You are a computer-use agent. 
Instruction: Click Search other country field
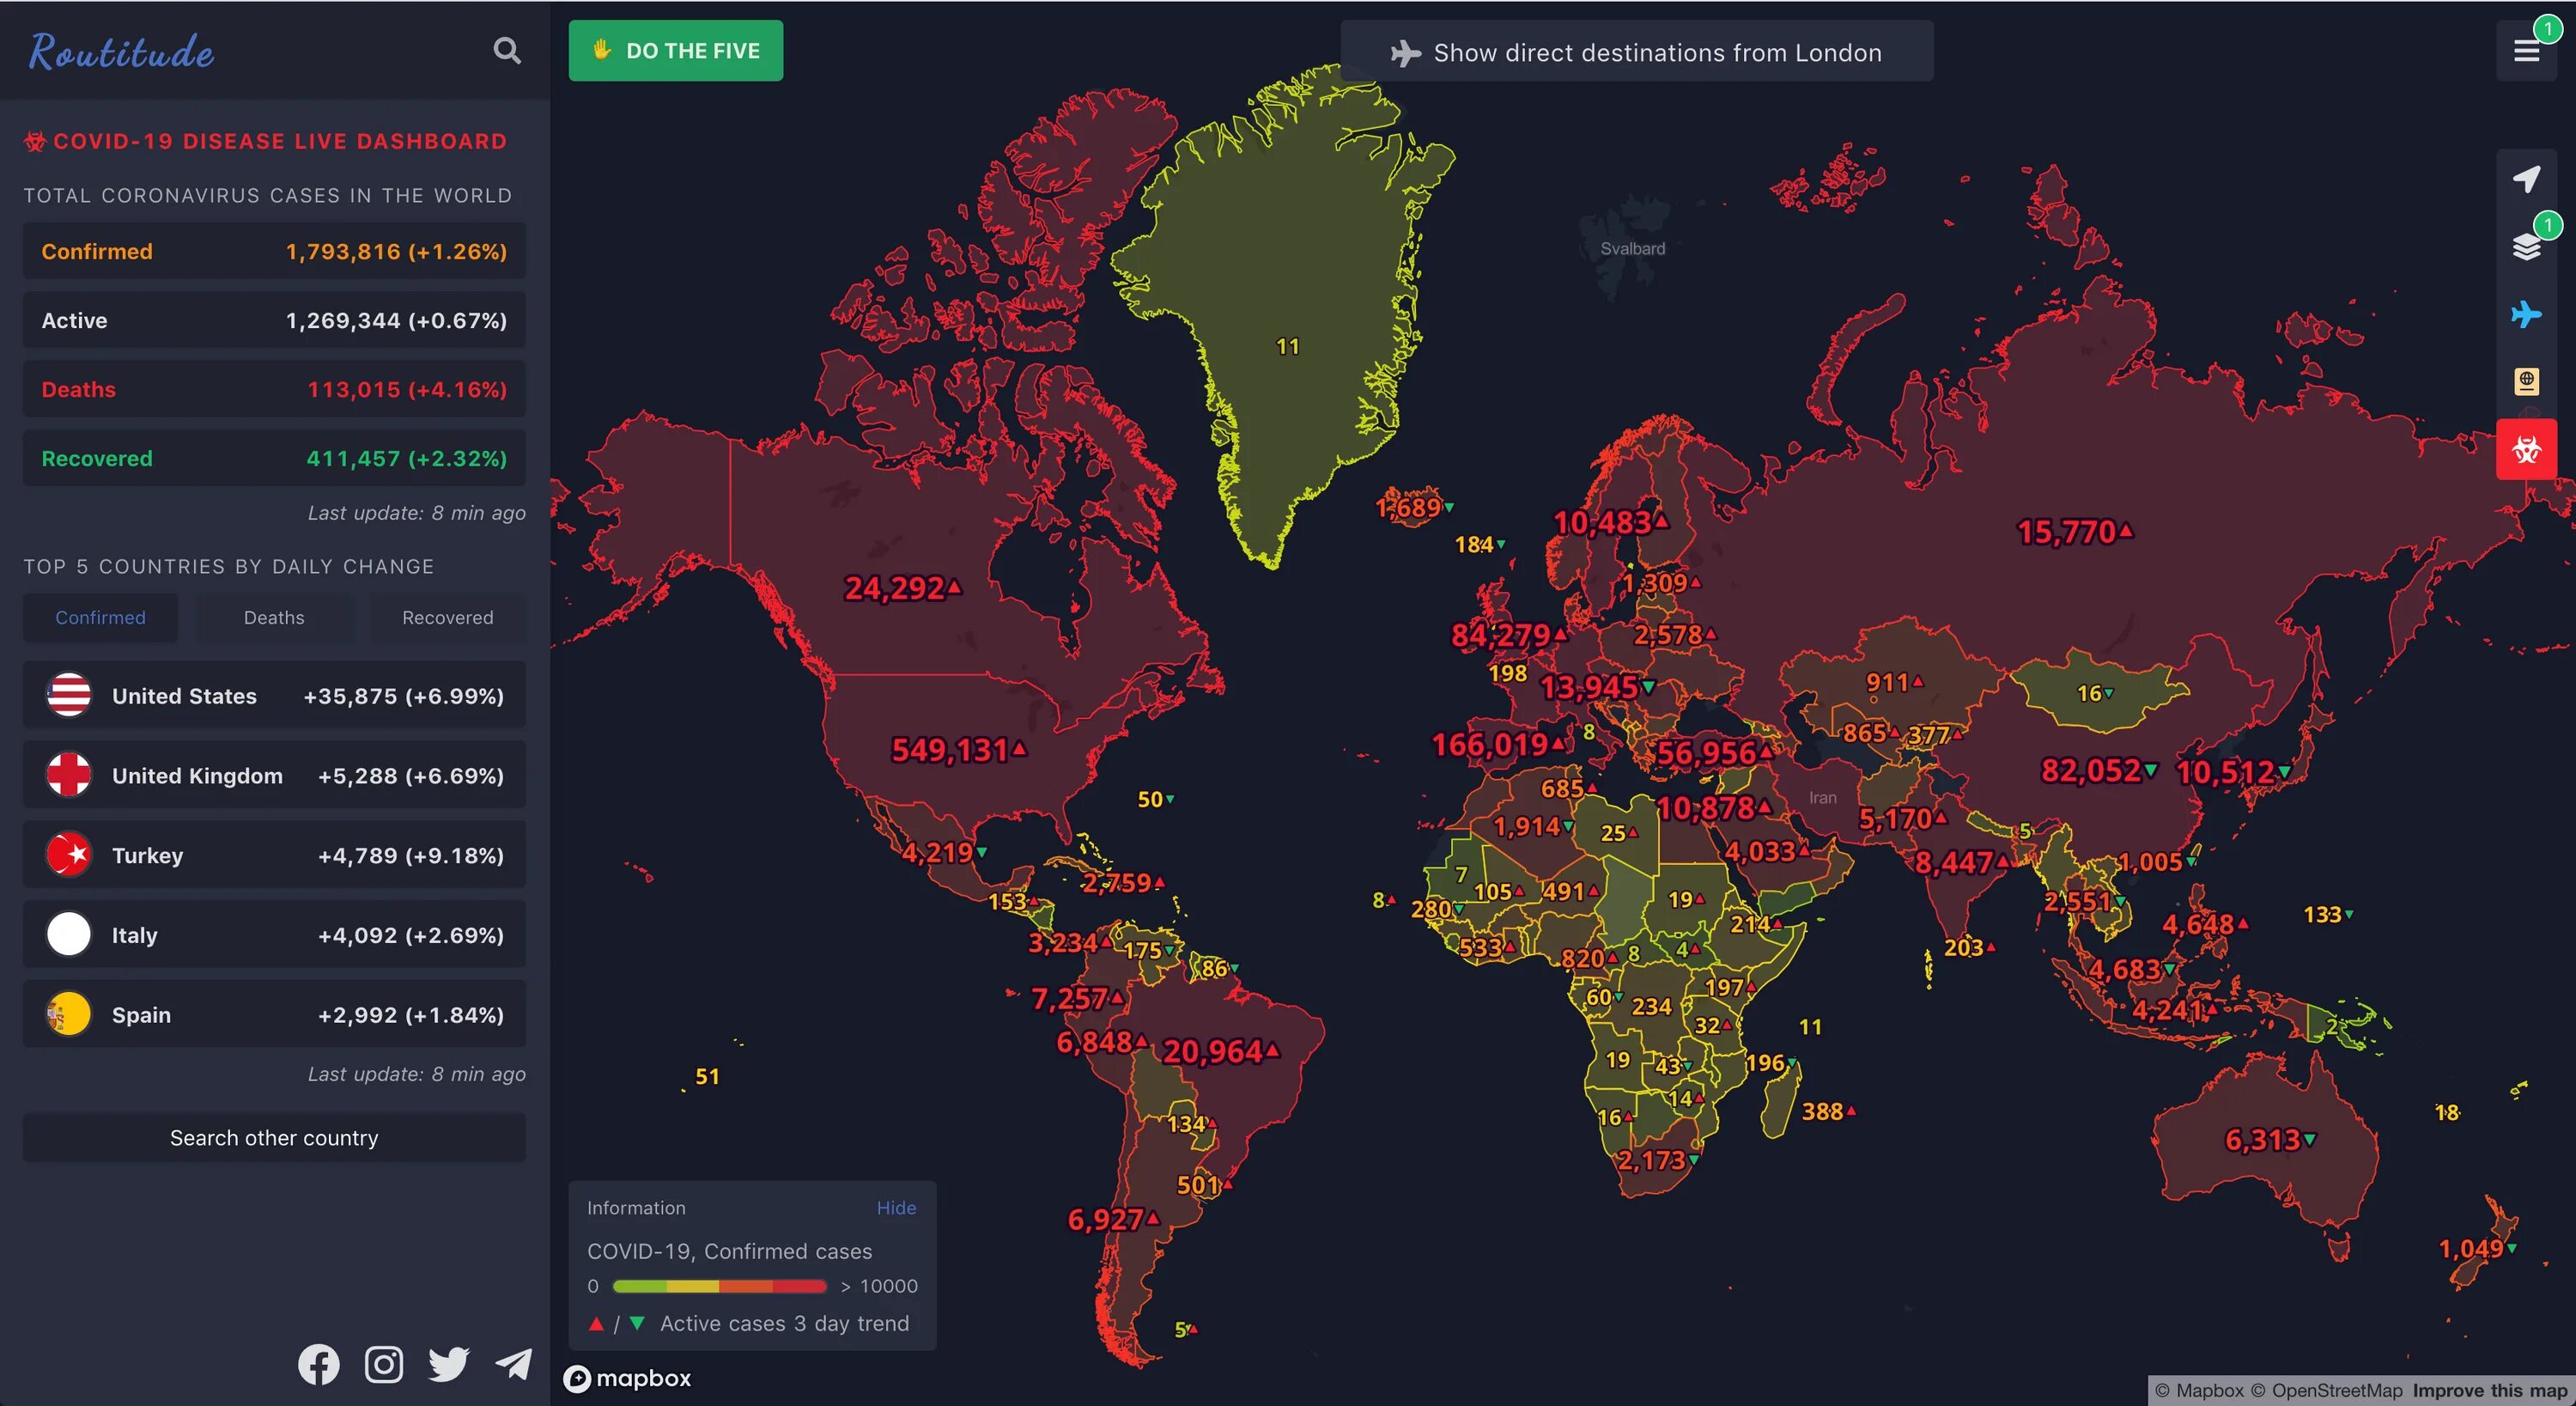point(274,1138)
